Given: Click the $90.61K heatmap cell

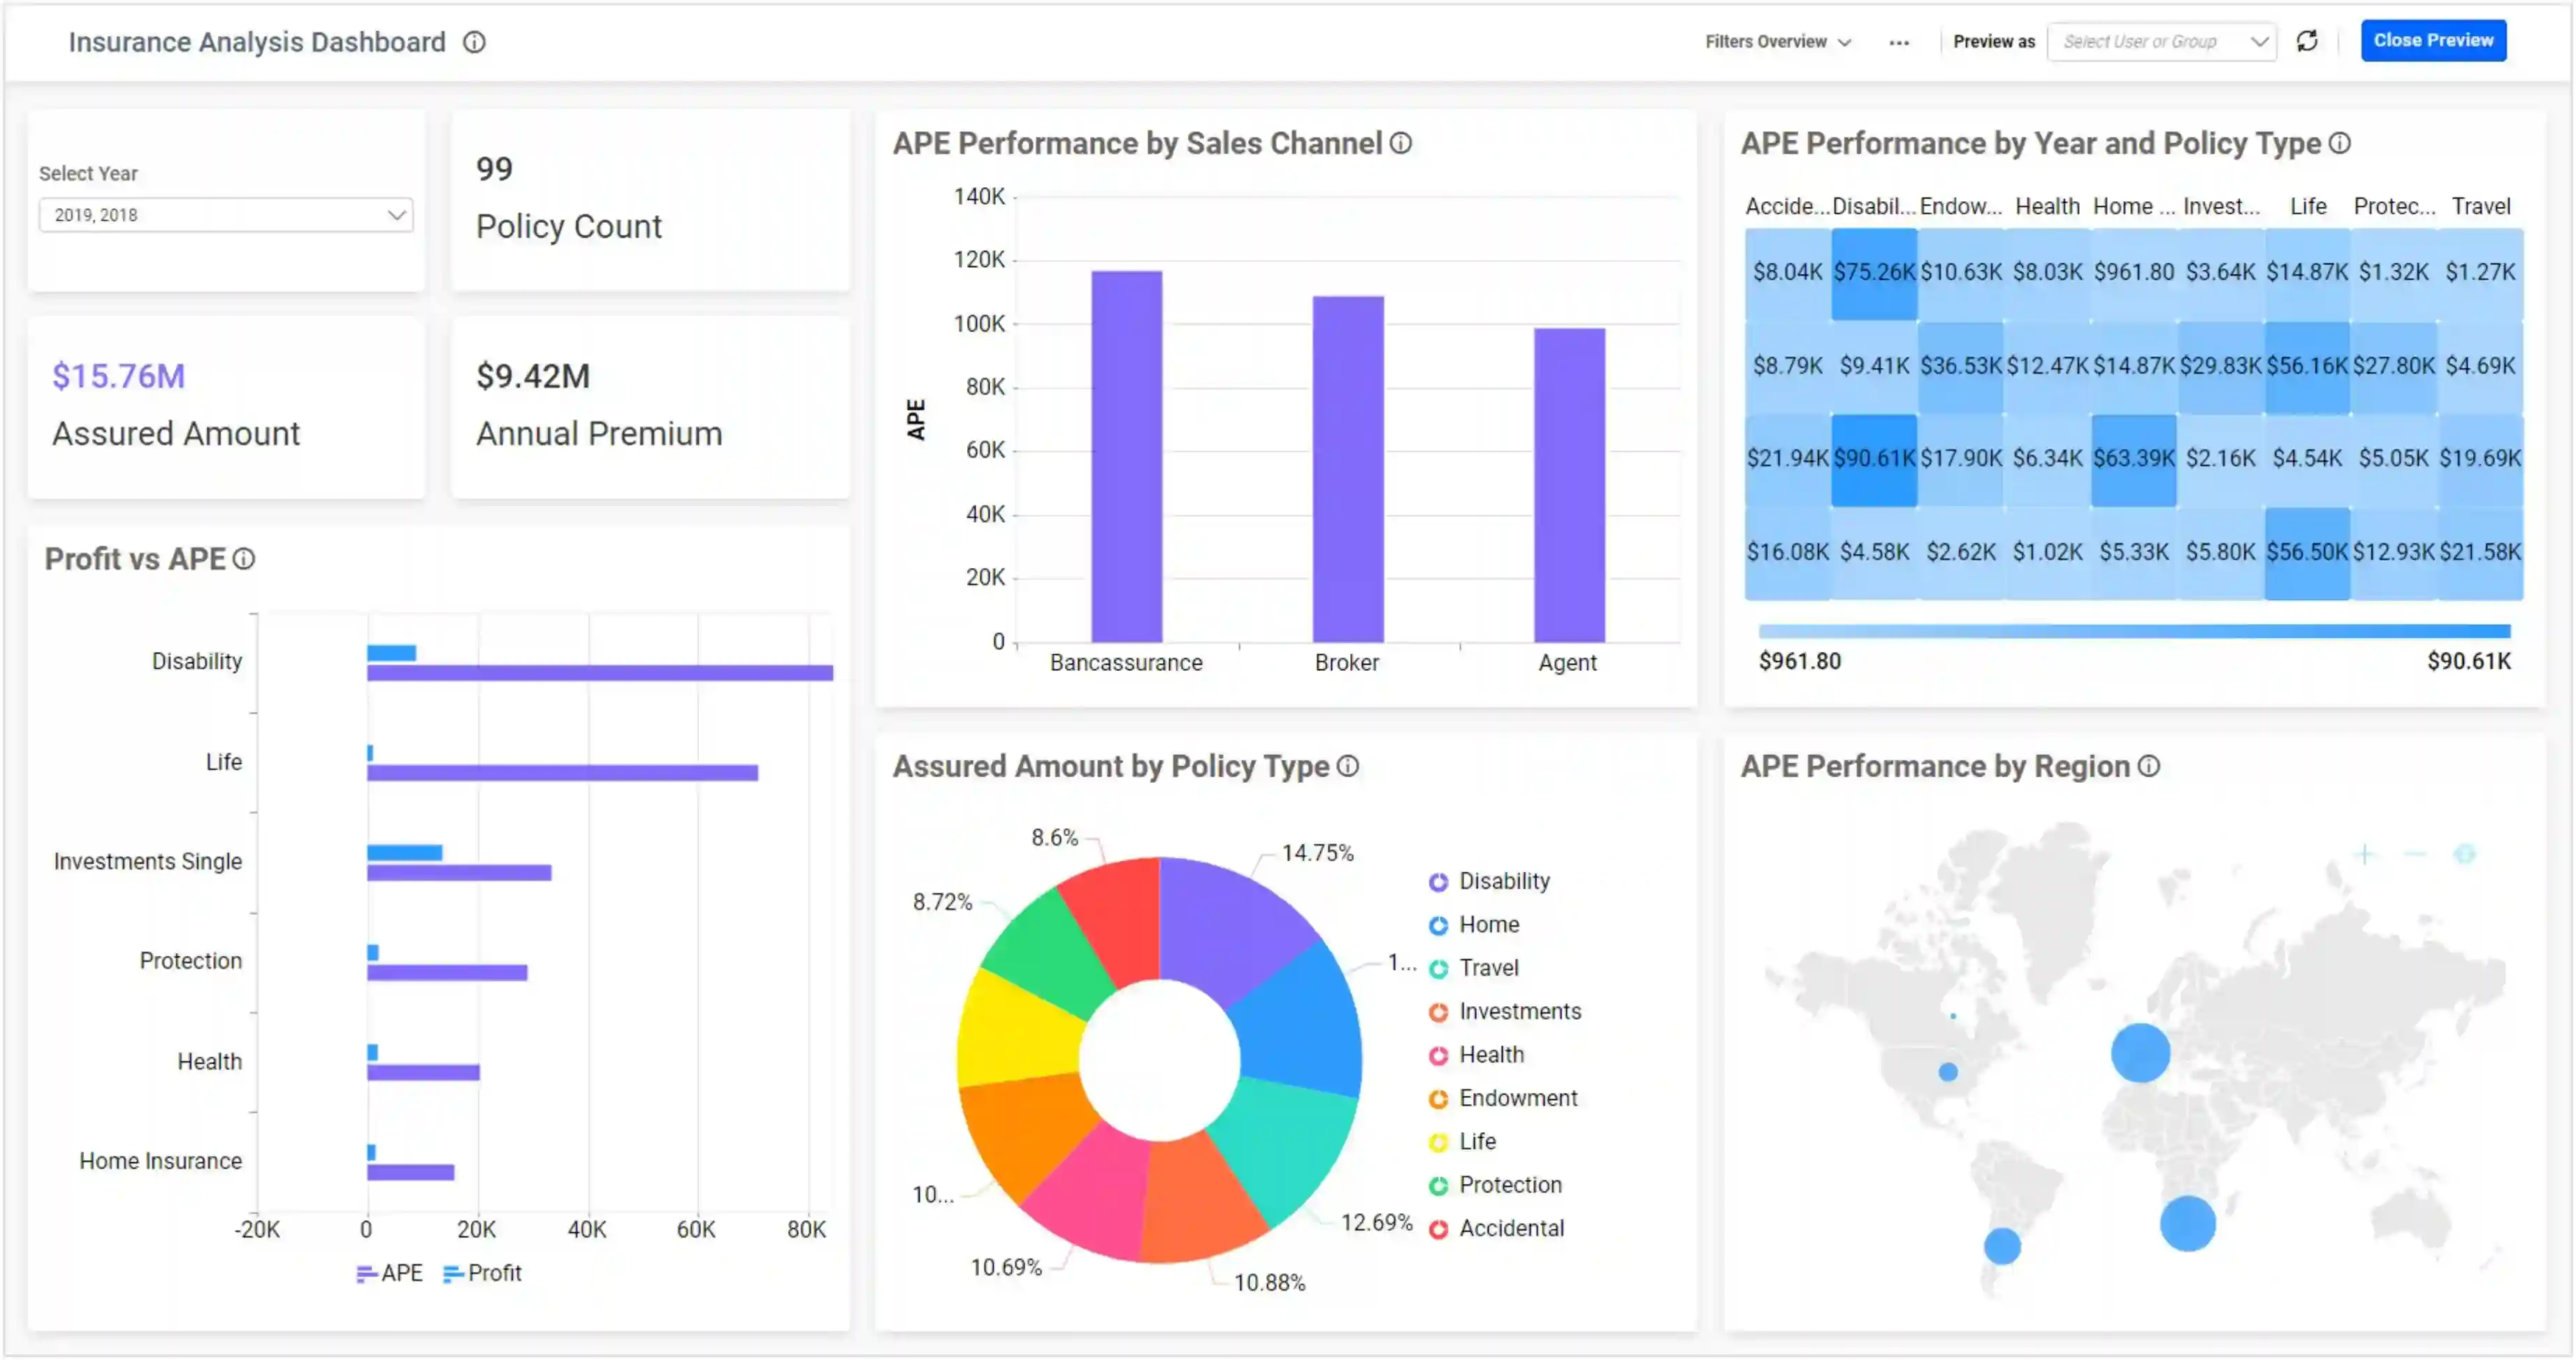Looking at the screenshot, I should (x=1874, y=459).
